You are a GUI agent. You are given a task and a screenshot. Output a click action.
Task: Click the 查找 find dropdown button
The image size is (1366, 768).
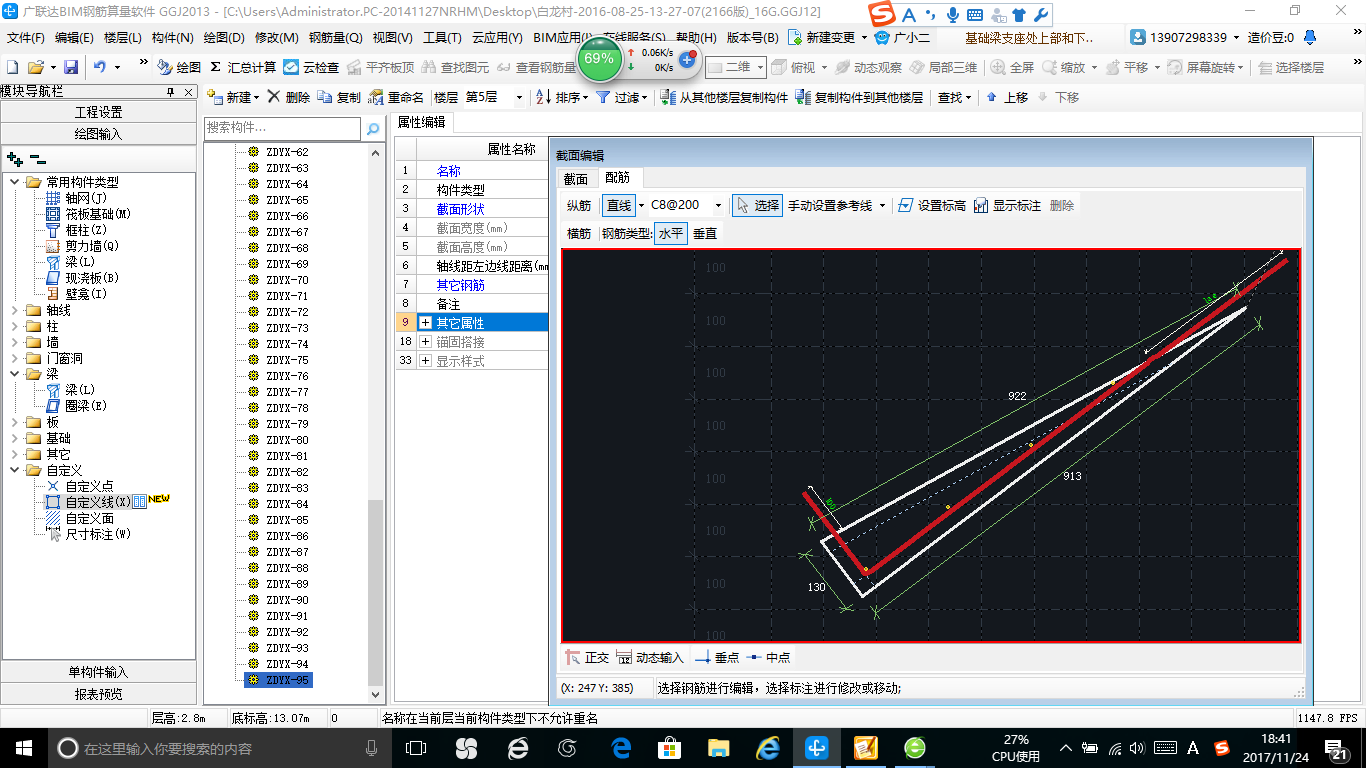click(x=954, y=97)
